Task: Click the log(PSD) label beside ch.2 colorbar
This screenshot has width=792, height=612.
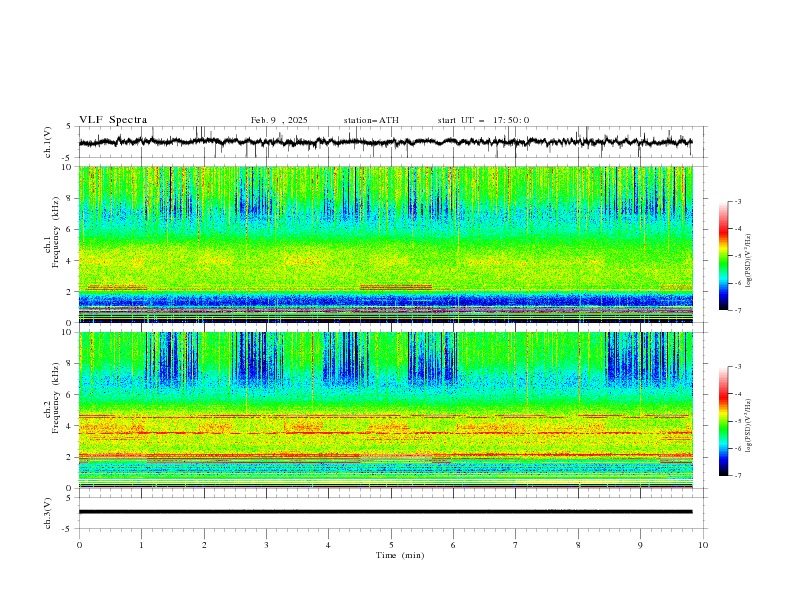Action: tap(748, 426)
